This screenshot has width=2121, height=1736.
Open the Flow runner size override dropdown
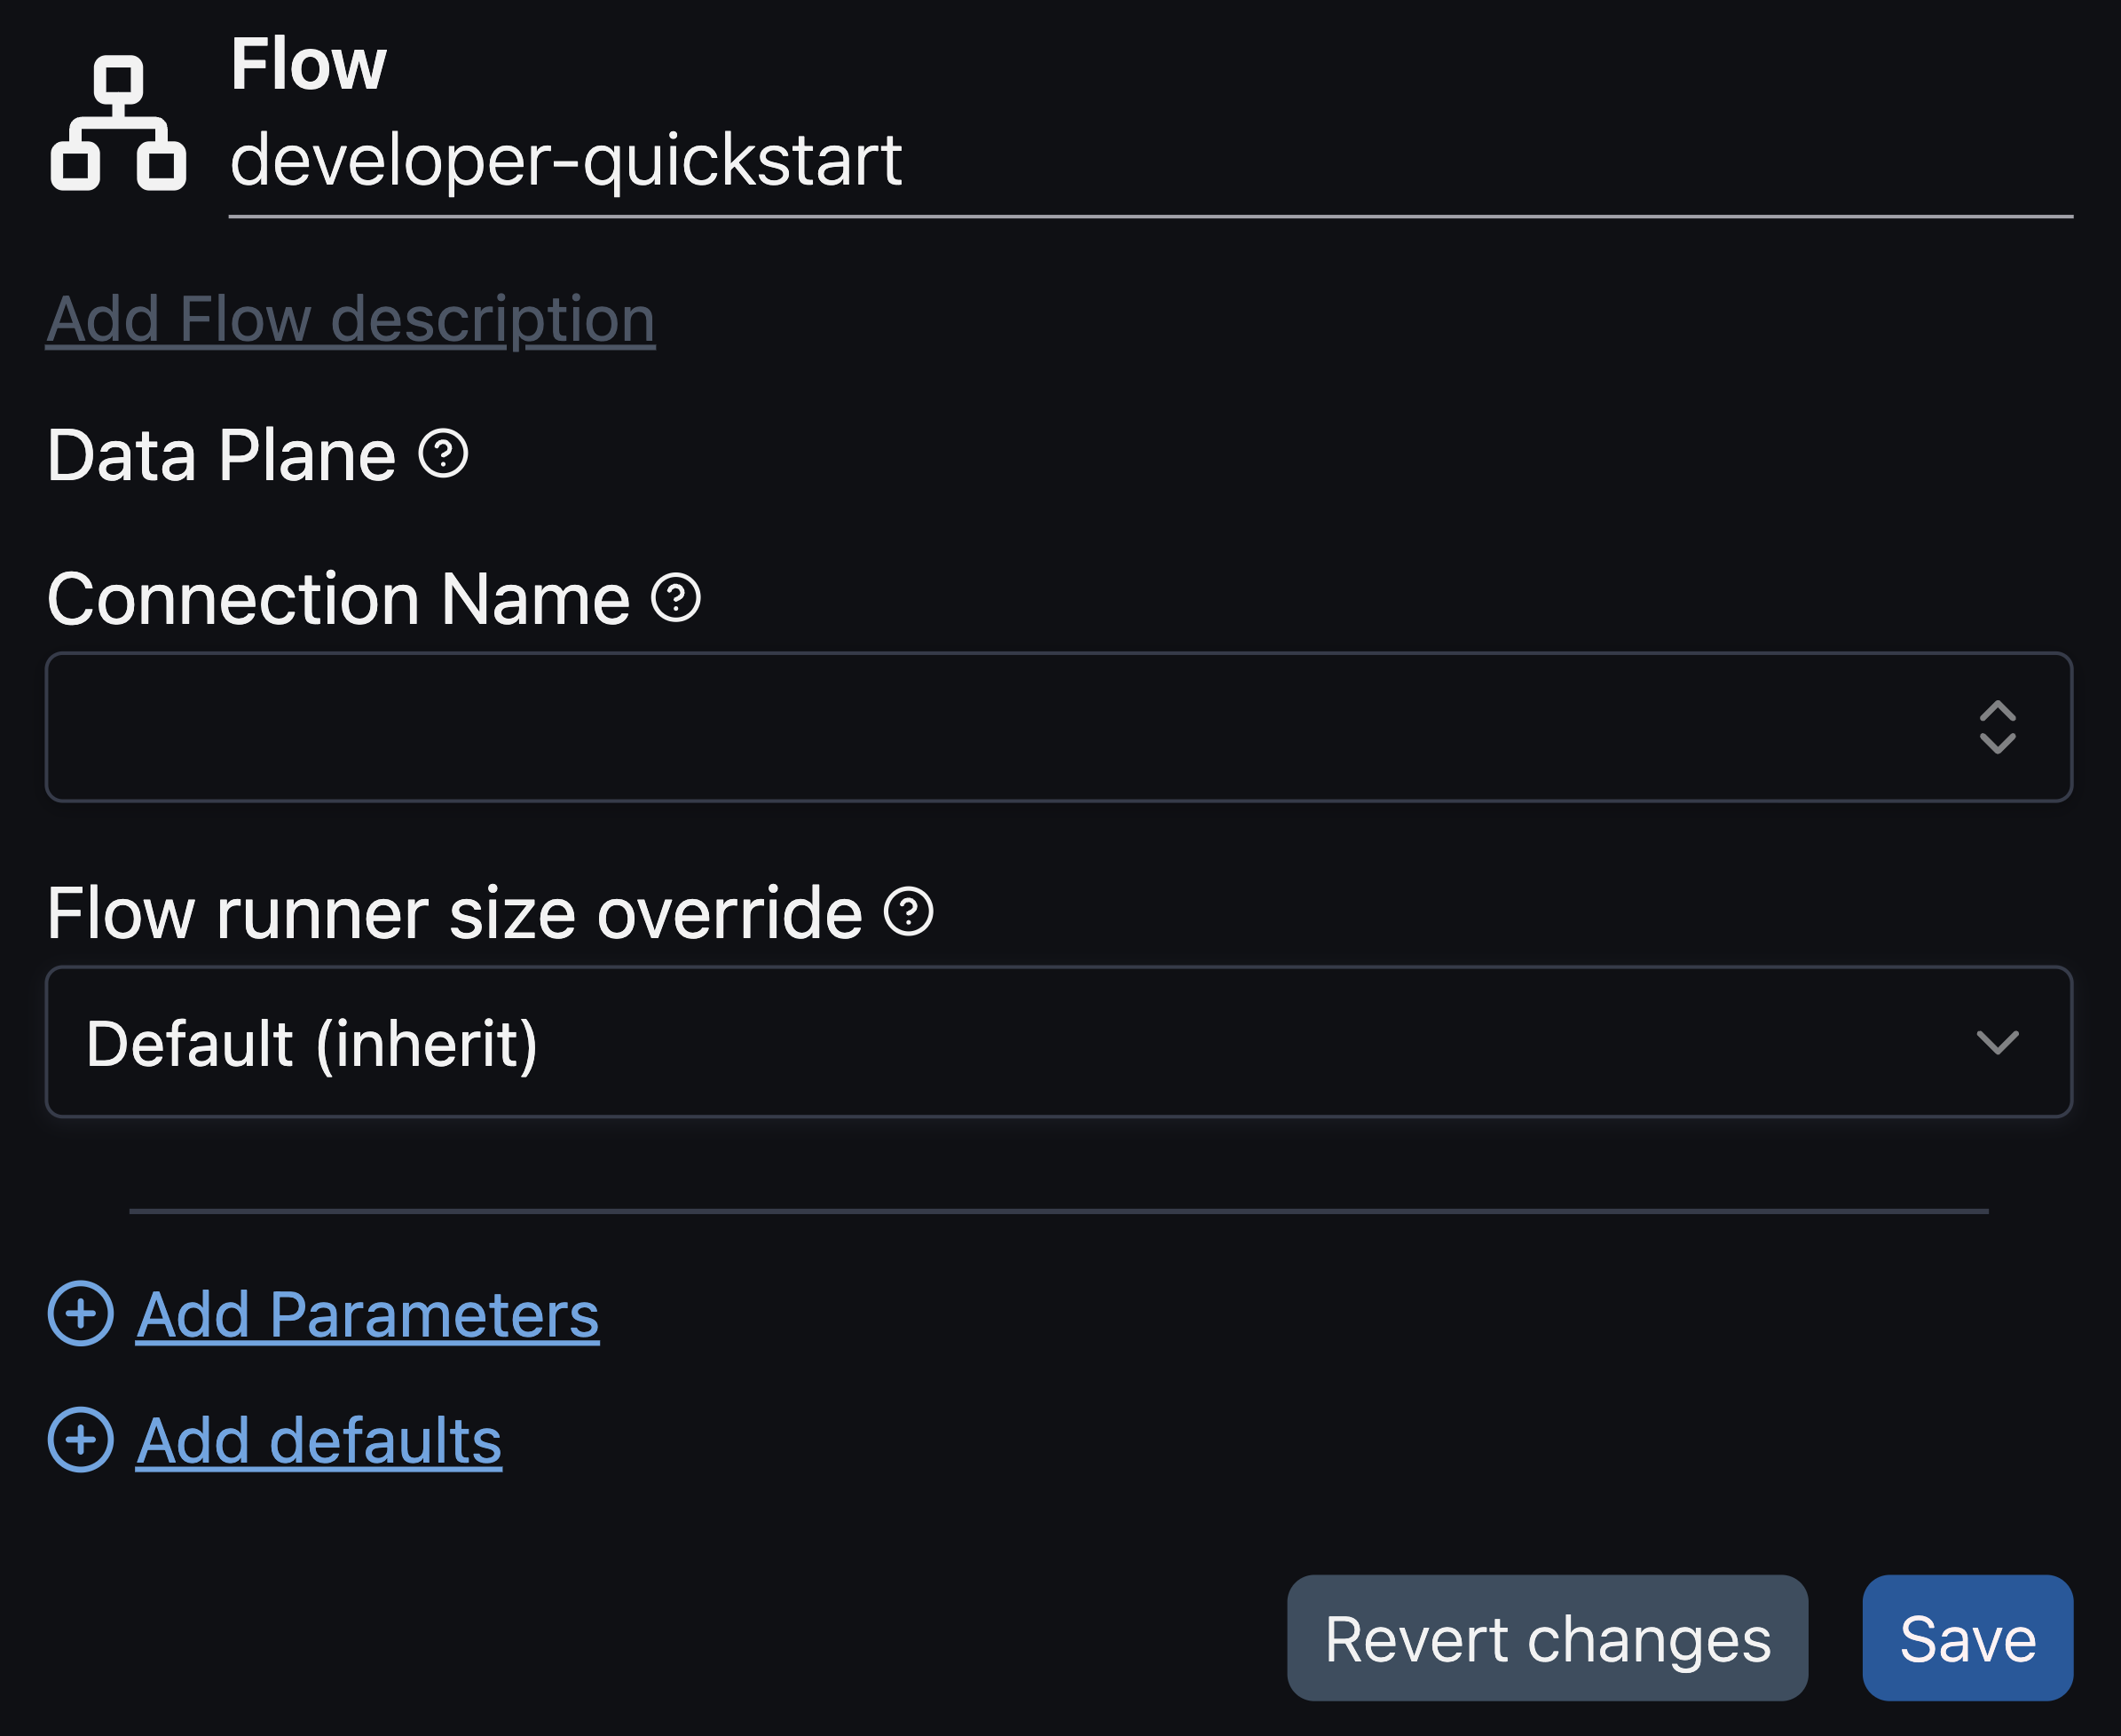point(1058,1042)
